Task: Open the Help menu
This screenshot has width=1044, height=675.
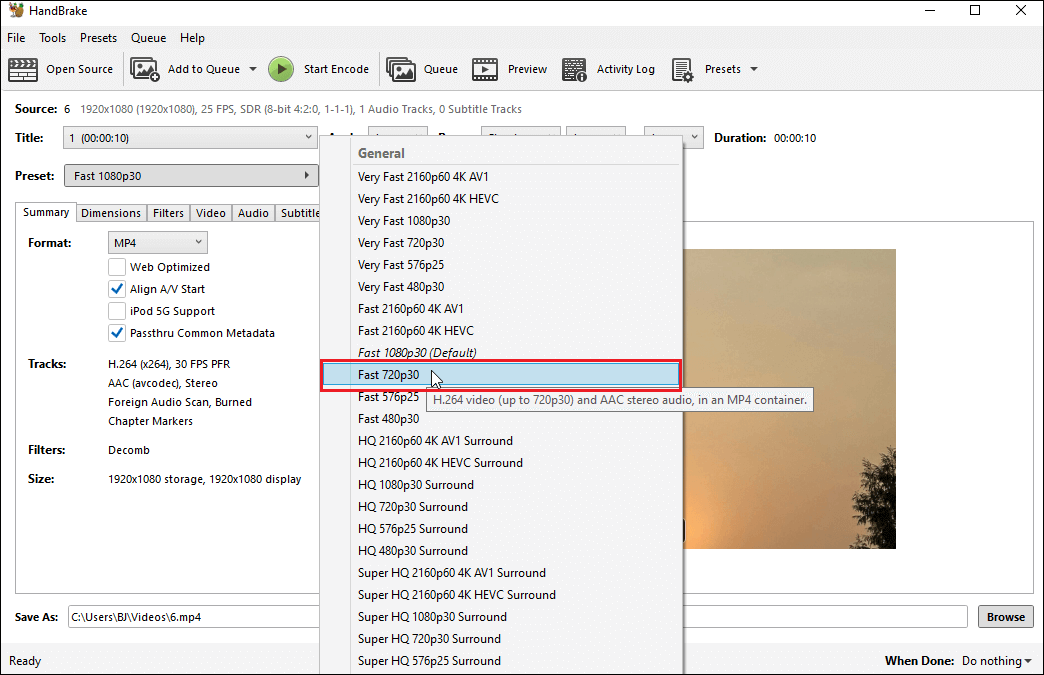Action: pyautogui.click(x=192, y=38)
